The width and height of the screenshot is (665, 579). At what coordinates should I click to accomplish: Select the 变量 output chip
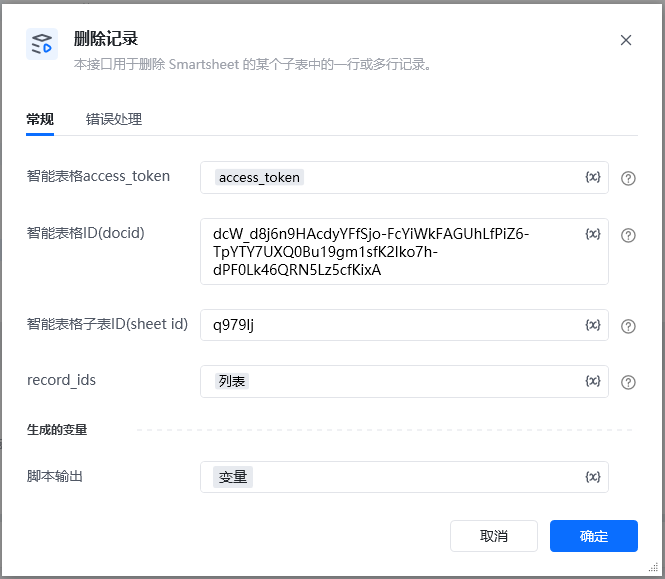[x=233, y=477]
